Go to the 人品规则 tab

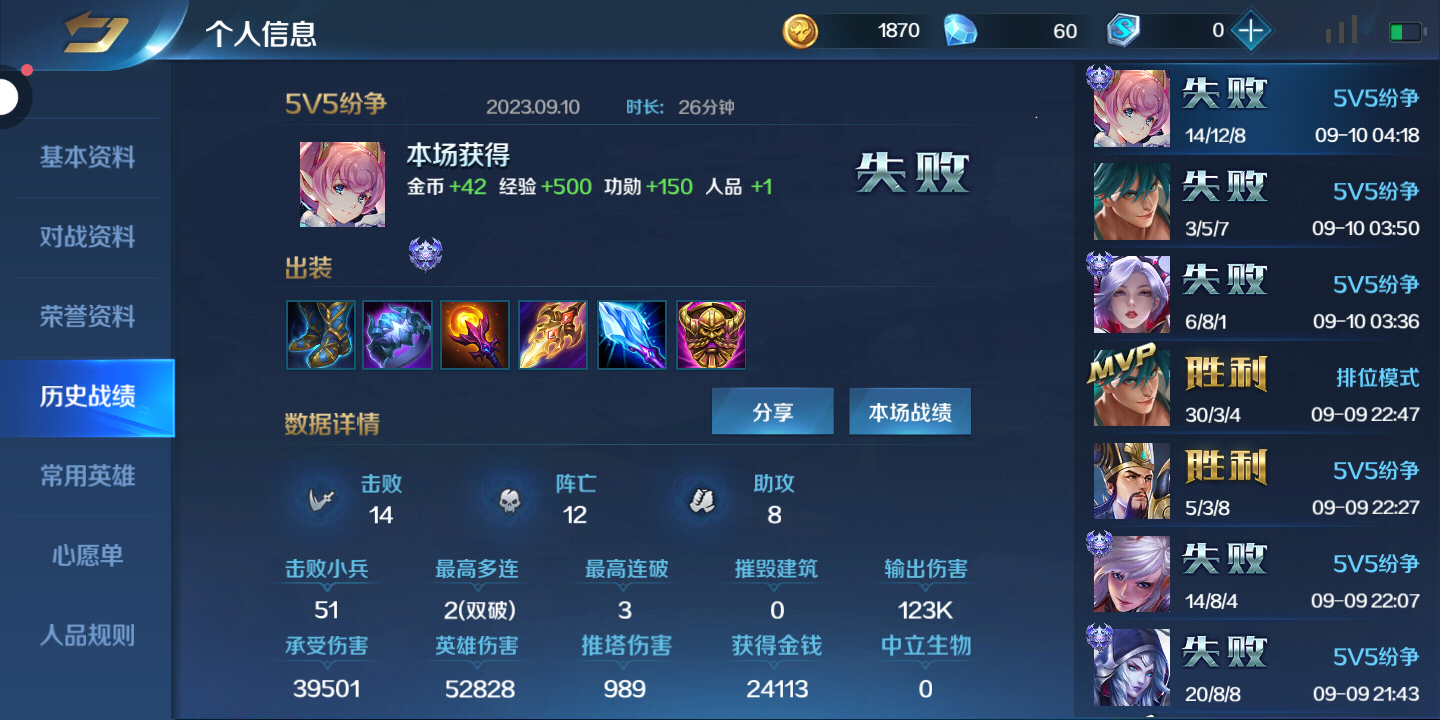pos(87,635)
